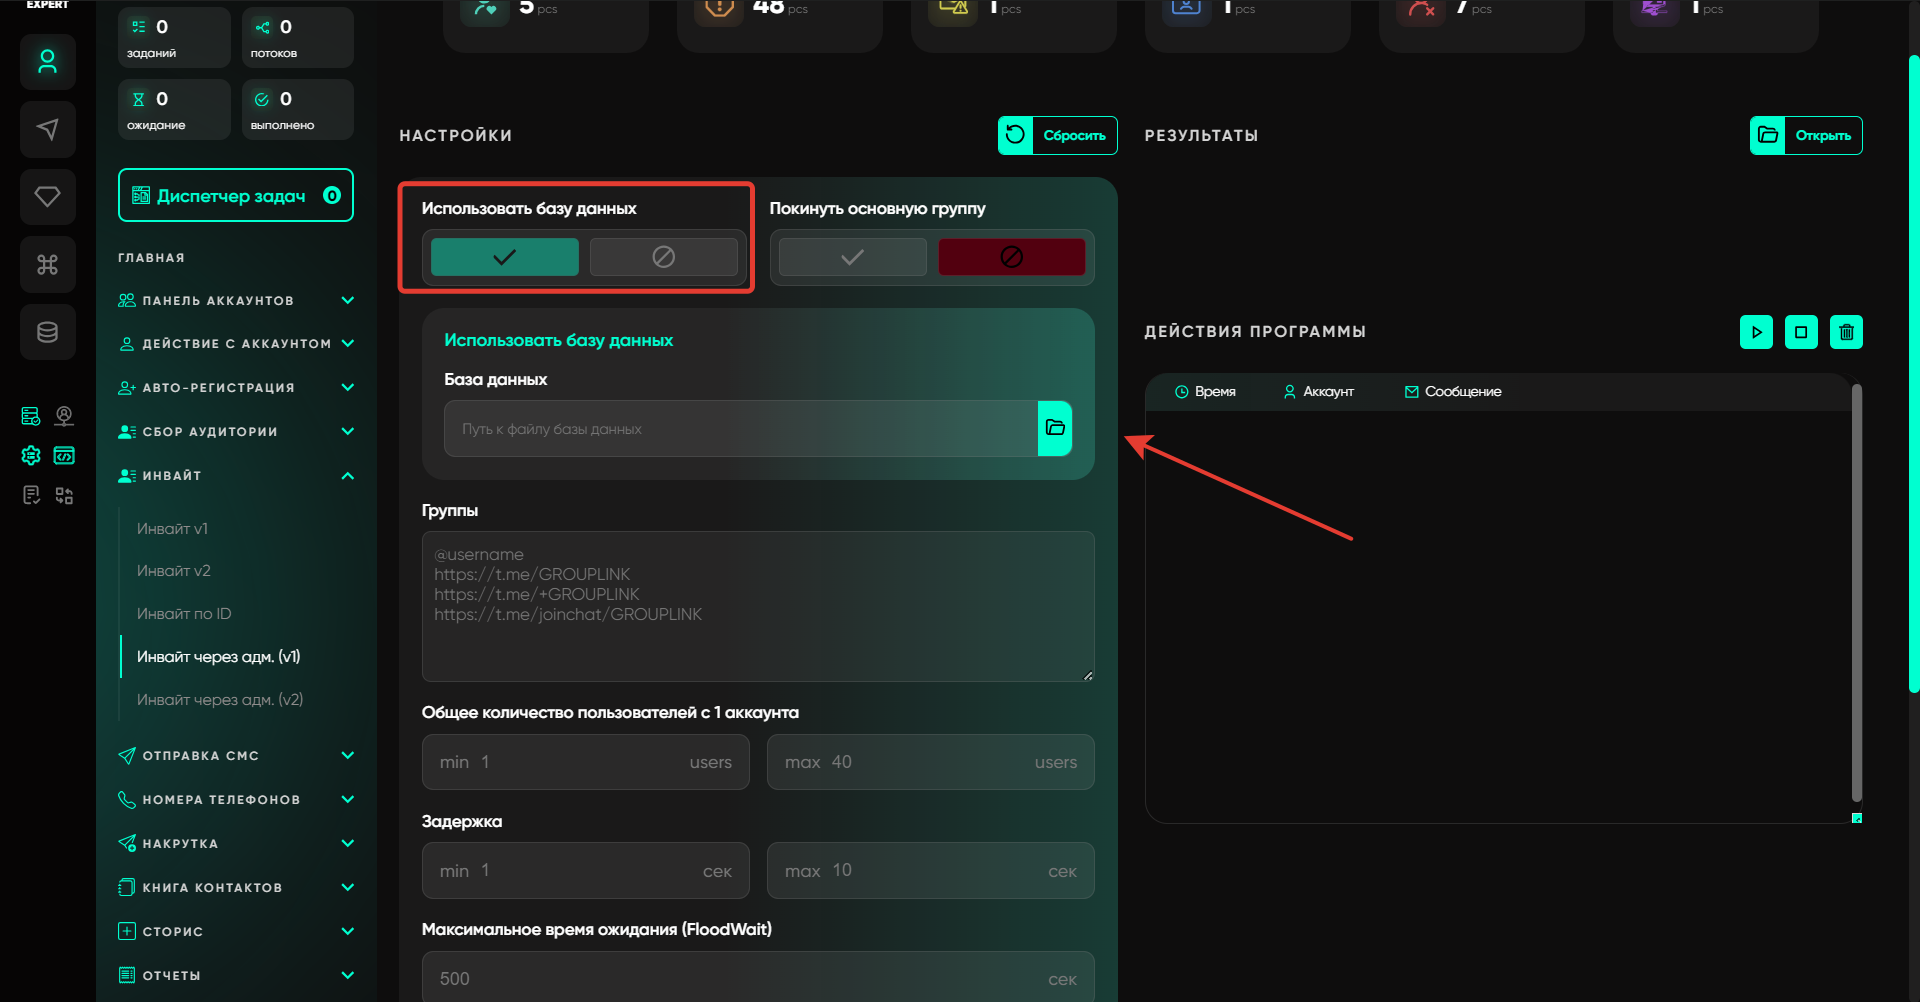Click folder icon to browse database file
This screenshot has height=1002, width=1920.
[1055, 428]
